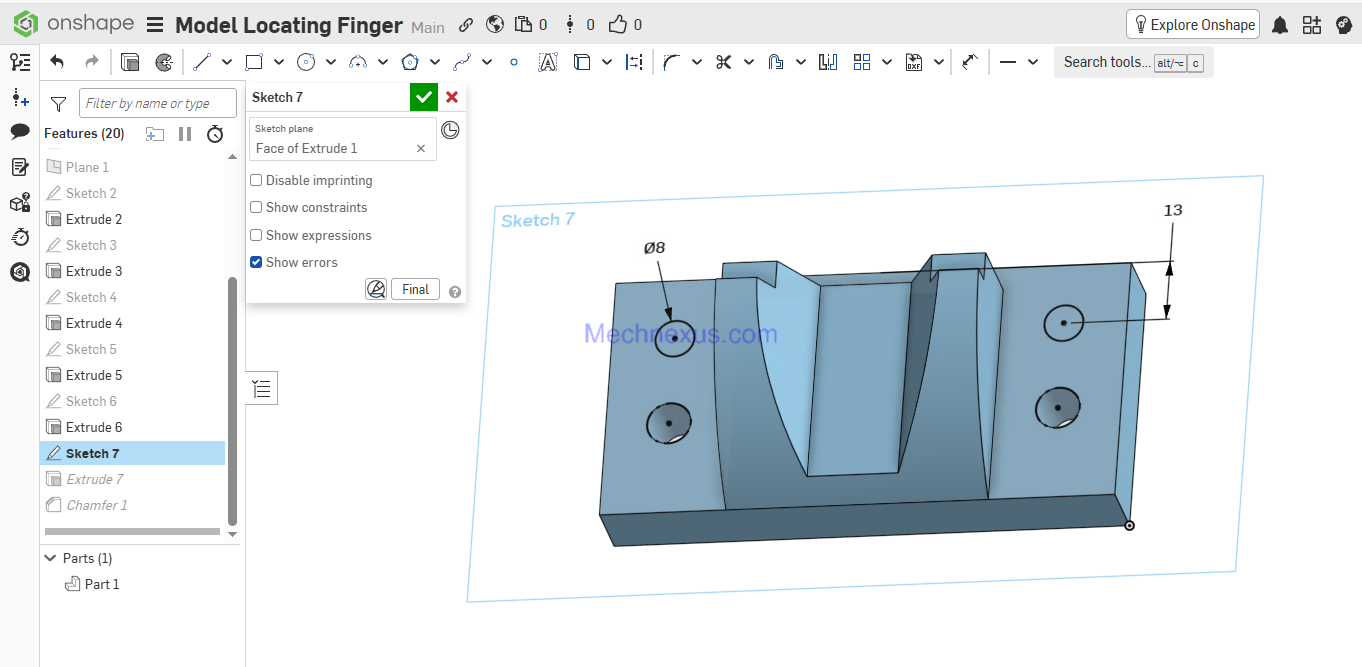Enable Disable imprinting checkbox
Image resolution: width=1362 pixels, height=667 pixels.
pos(257,180)
